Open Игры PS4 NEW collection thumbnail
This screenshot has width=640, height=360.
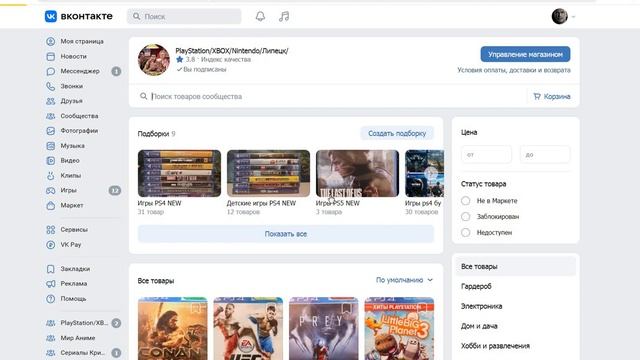[179, 173]
